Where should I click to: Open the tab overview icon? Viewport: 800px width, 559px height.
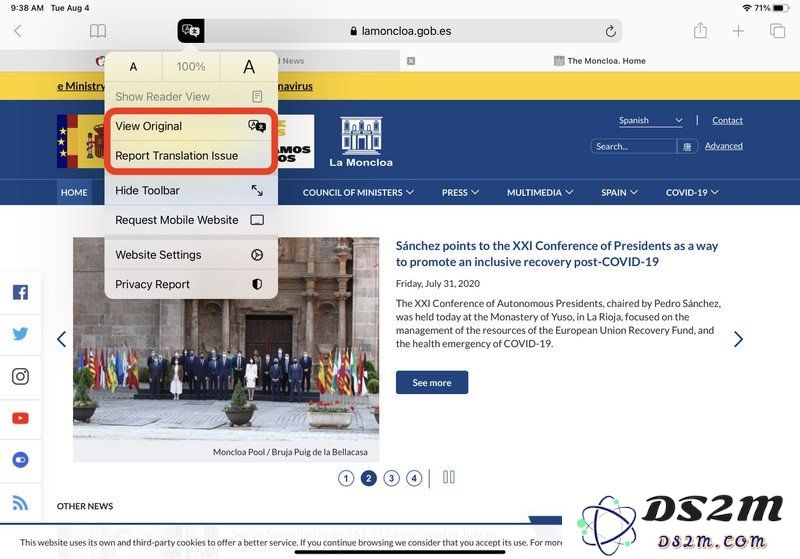(x=777, y=31)
